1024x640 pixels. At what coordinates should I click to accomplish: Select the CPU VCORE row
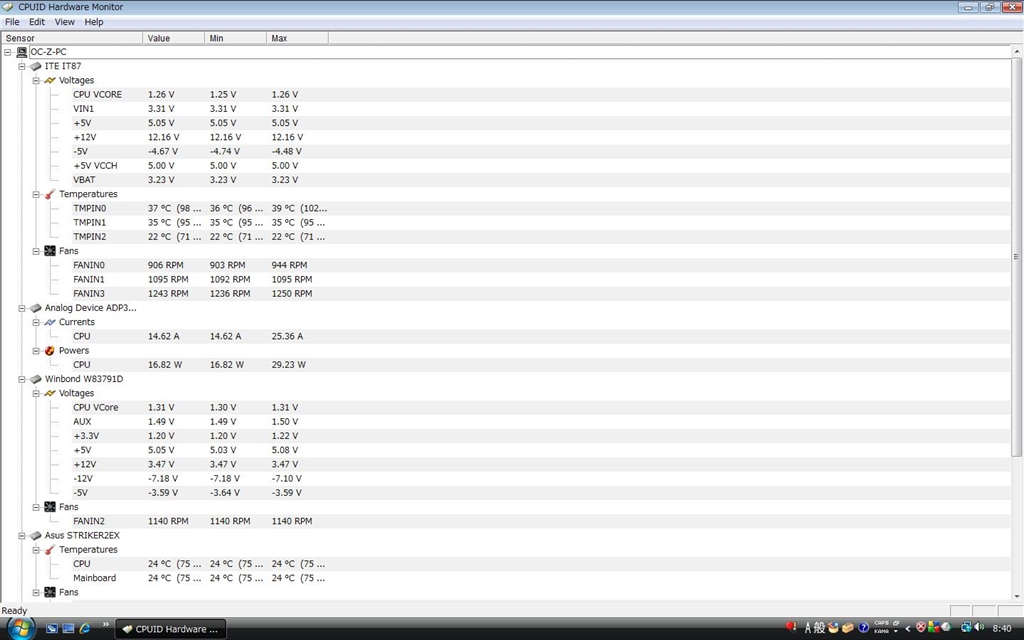pyautogui.click(x=541, y=95)
